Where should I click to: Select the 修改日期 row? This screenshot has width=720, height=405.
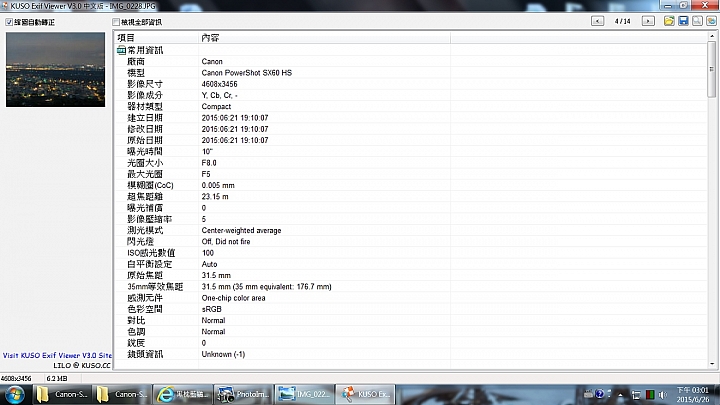point(411,129)
